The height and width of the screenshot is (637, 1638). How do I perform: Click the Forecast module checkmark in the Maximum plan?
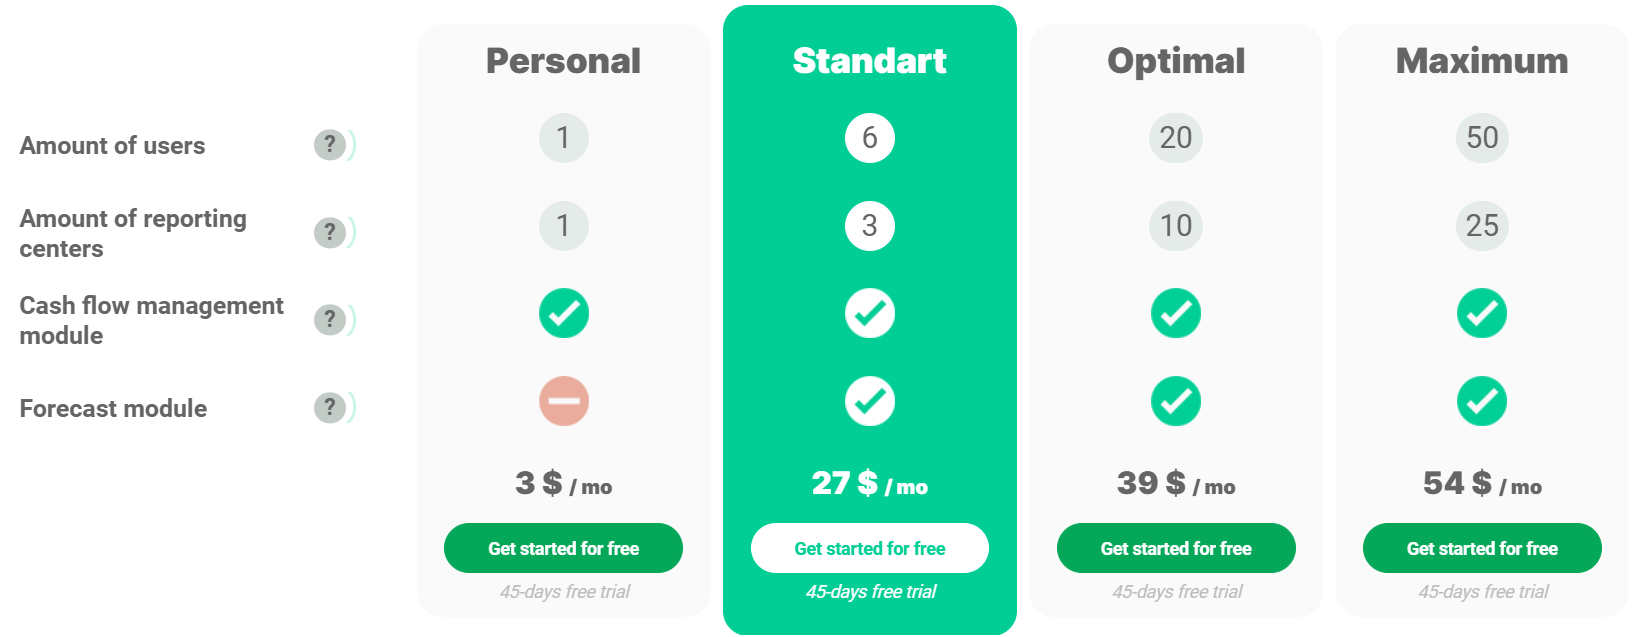(x=1482, y=401)
